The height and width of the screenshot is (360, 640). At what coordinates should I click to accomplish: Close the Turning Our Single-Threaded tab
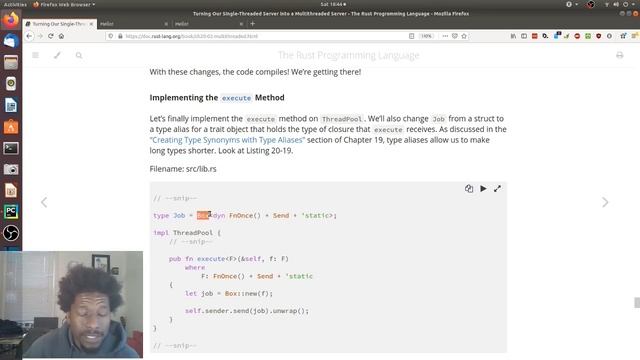[x=91, y=24]
